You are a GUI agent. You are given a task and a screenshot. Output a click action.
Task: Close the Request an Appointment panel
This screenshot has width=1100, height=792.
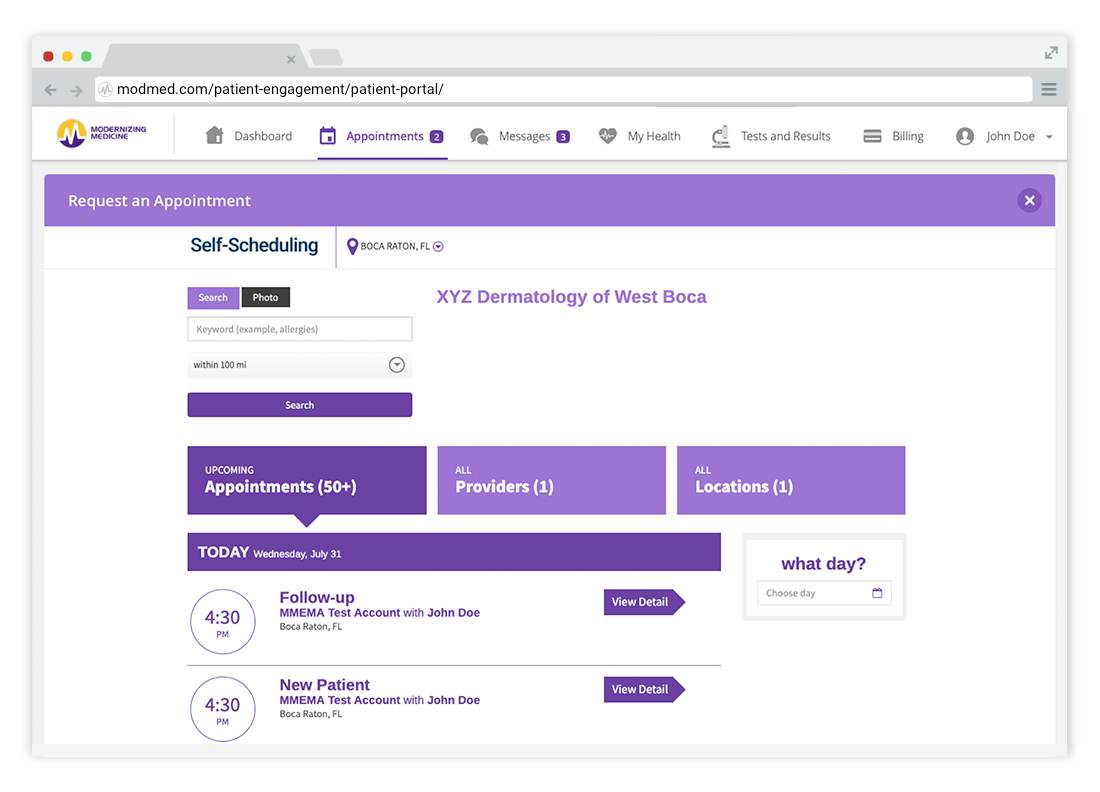1029,201
